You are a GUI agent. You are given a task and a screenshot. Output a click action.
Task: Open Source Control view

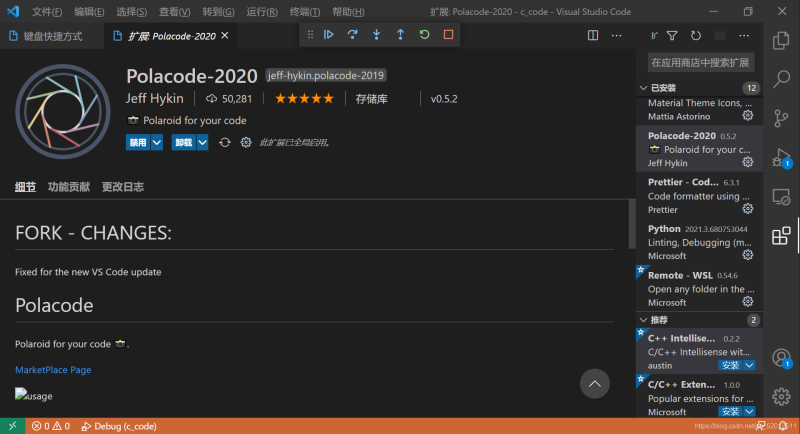point(781,118)
